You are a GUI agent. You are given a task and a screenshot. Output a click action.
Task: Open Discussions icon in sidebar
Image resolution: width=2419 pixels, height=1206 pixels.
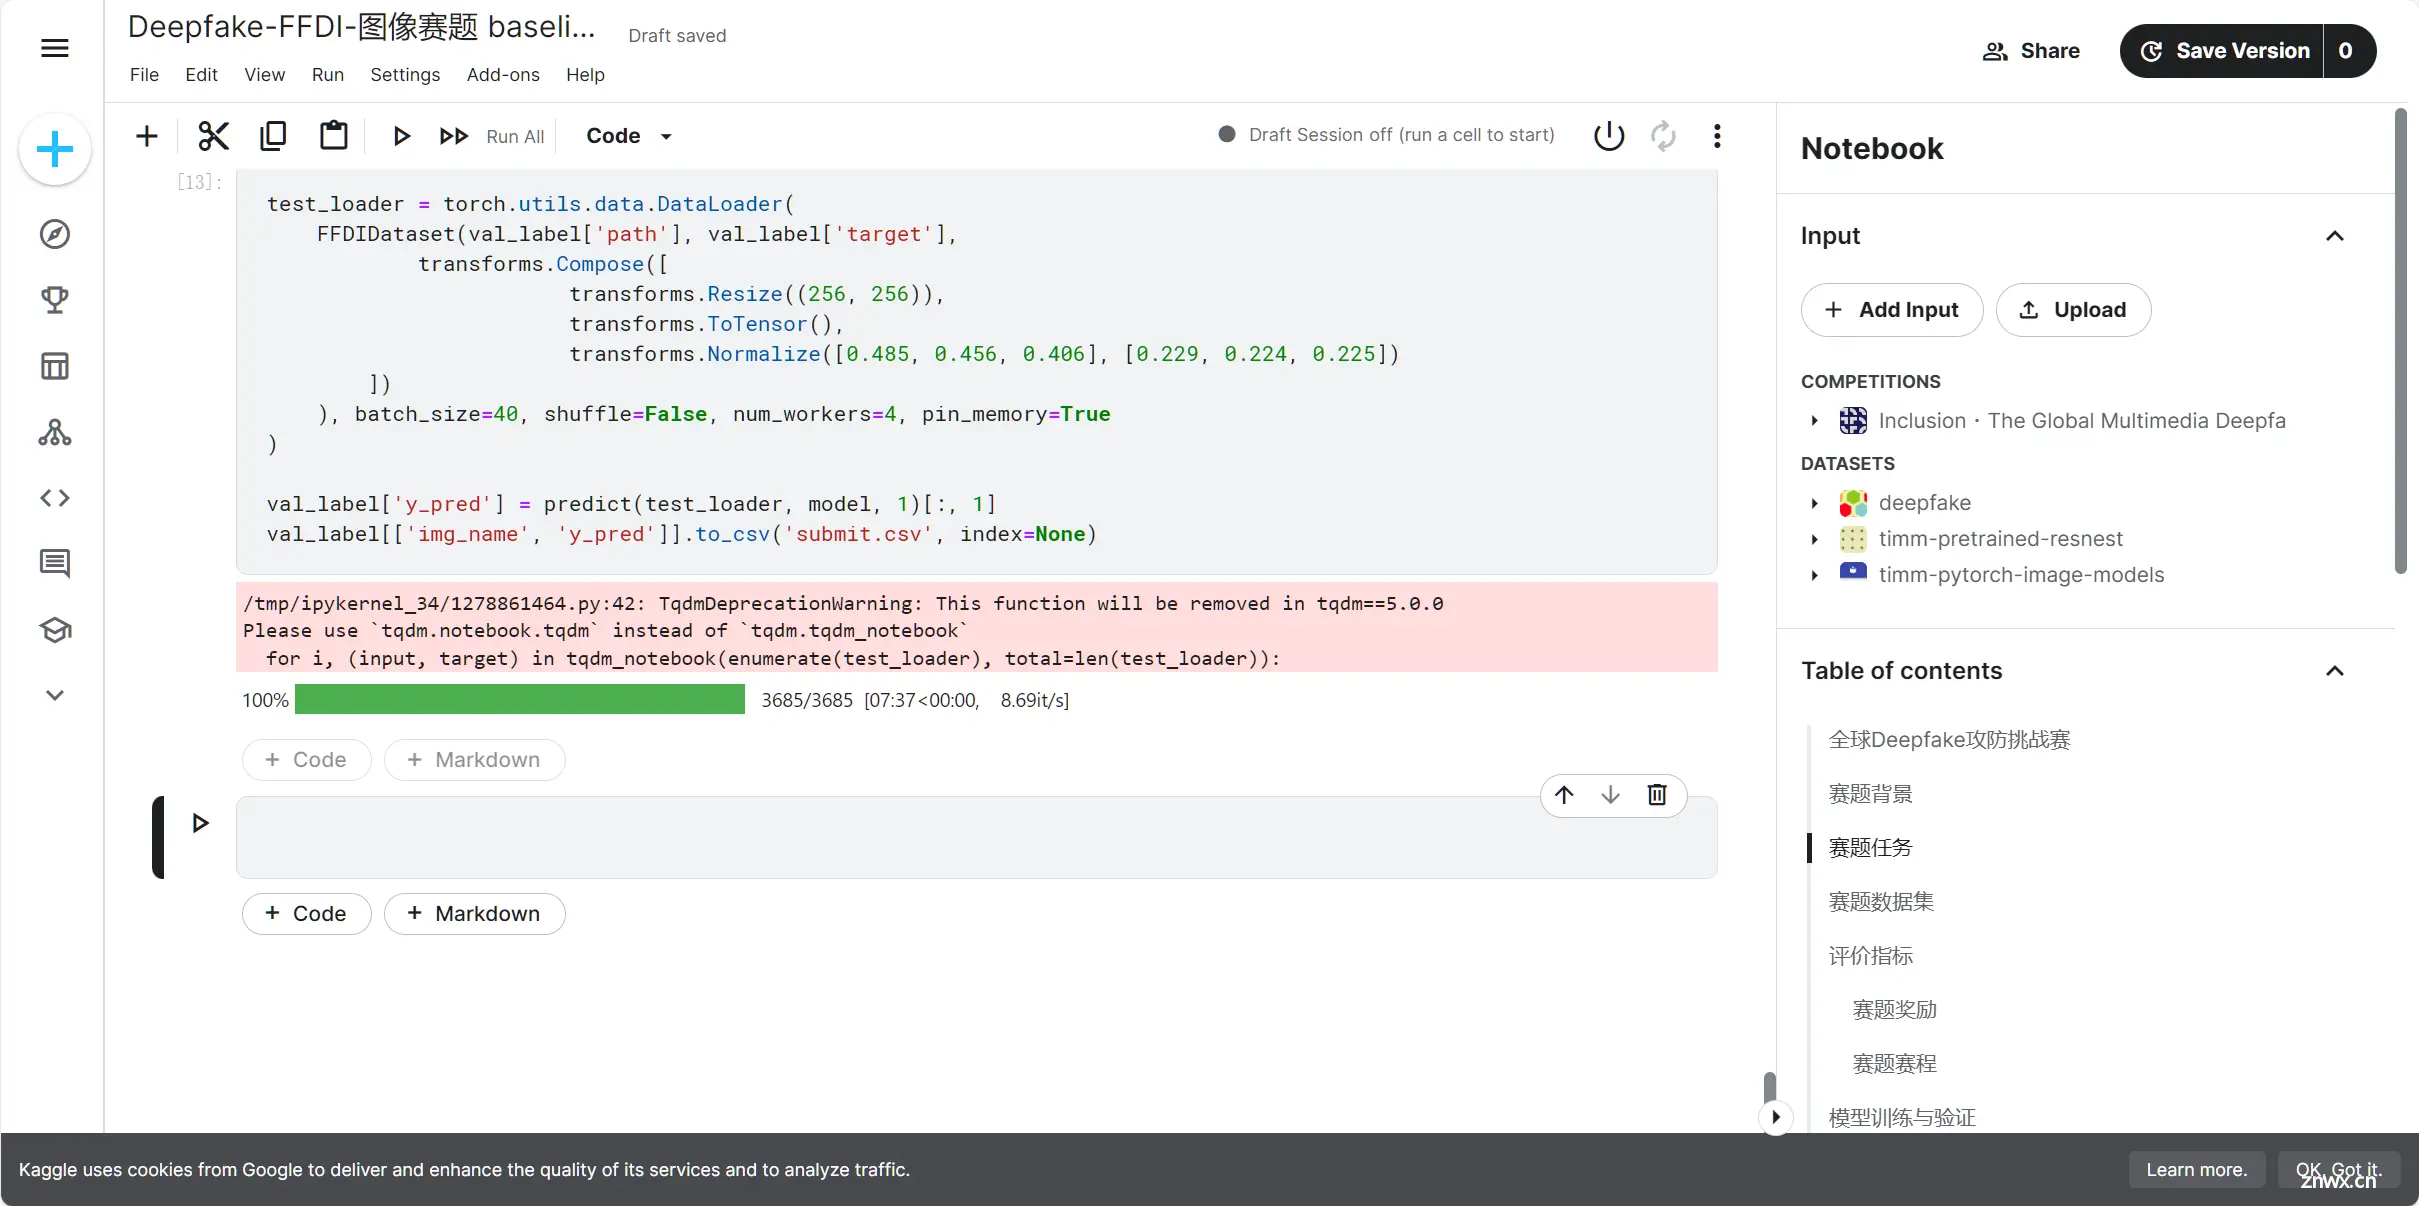click(x=55, y=564)
